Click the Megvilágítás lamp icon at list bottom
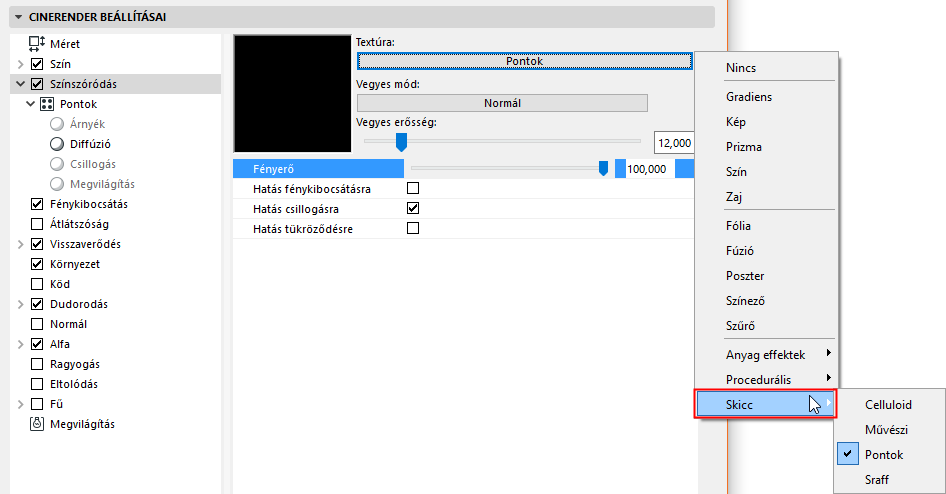The height and width of the screenshot is (494, 946). click(37, 424)
